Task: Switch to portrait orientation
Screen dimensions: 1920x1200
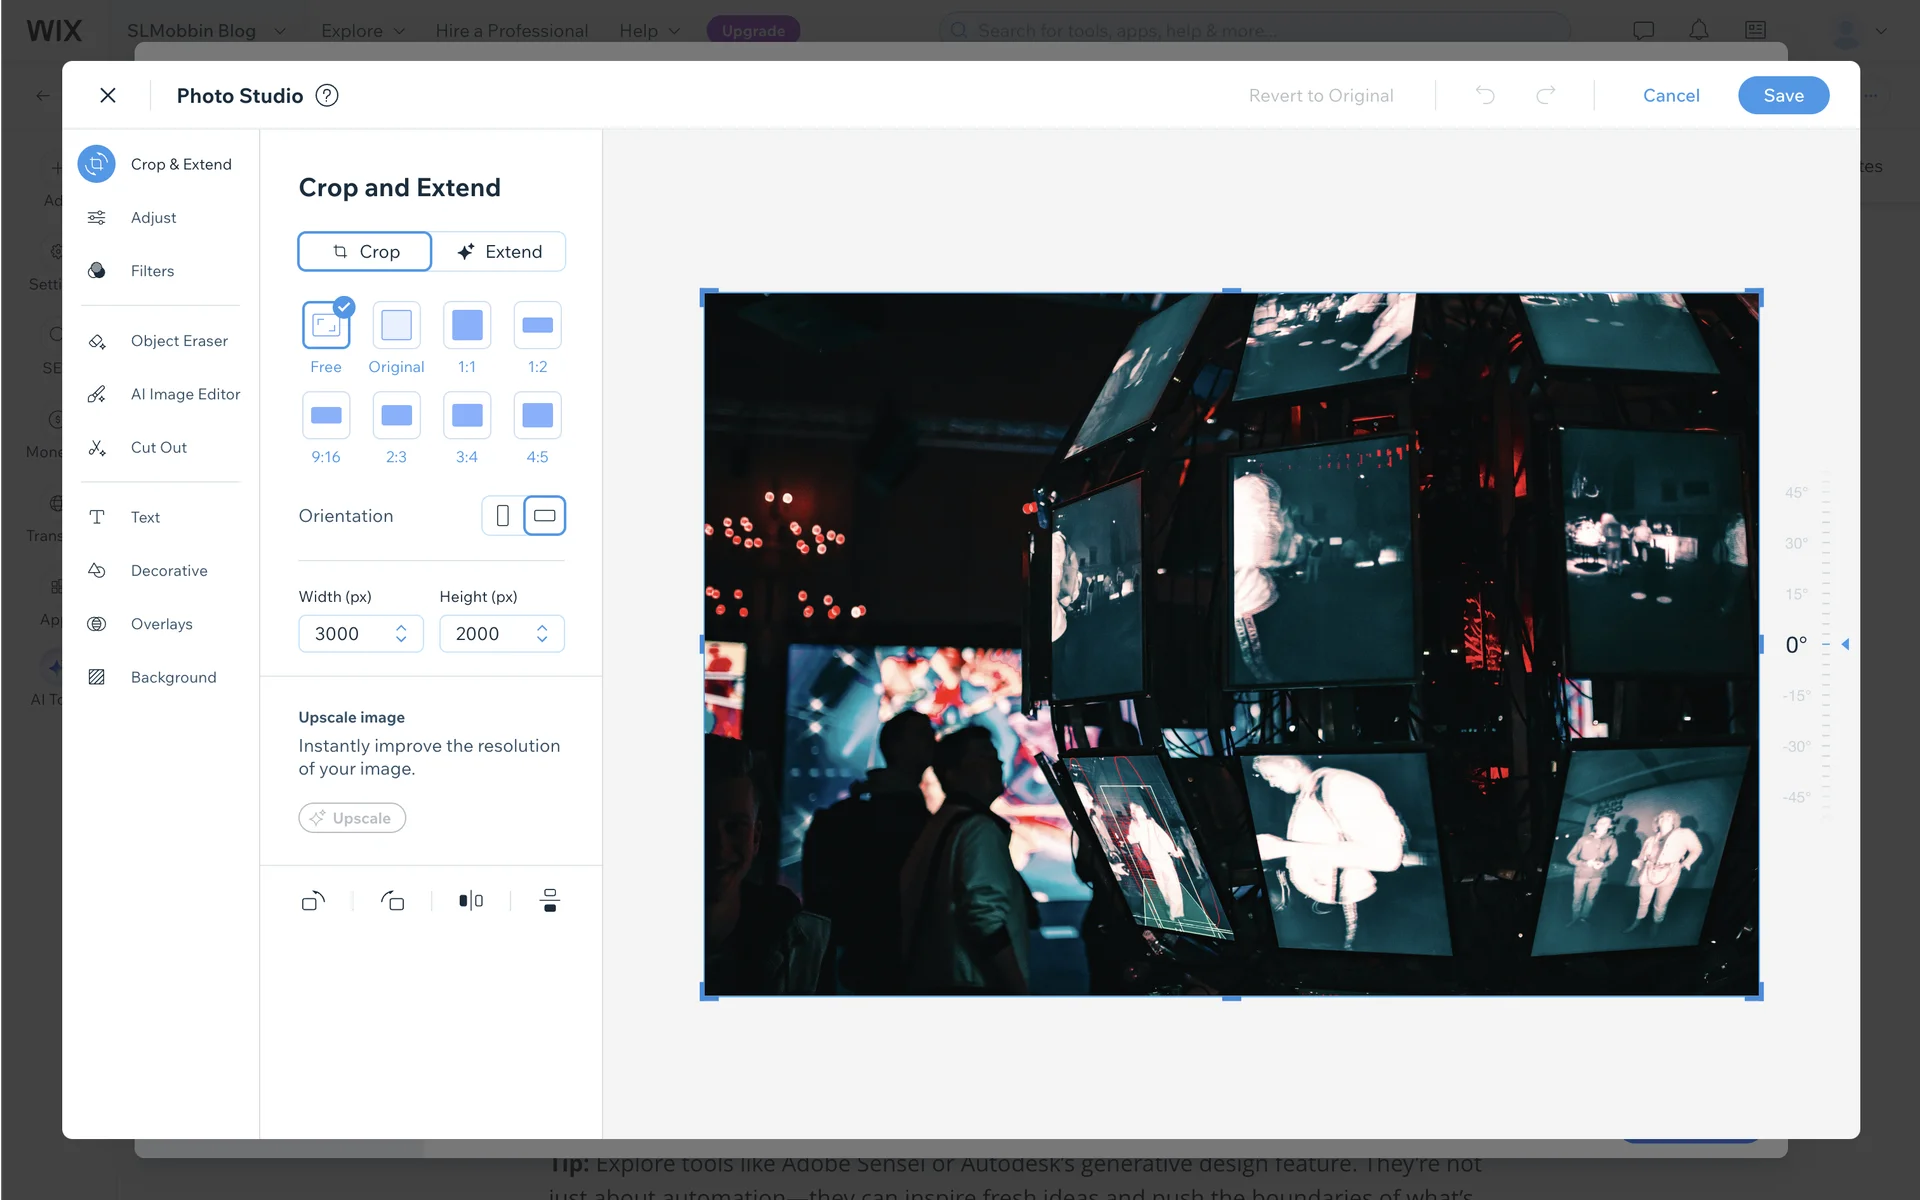Action: click(503, 516)
